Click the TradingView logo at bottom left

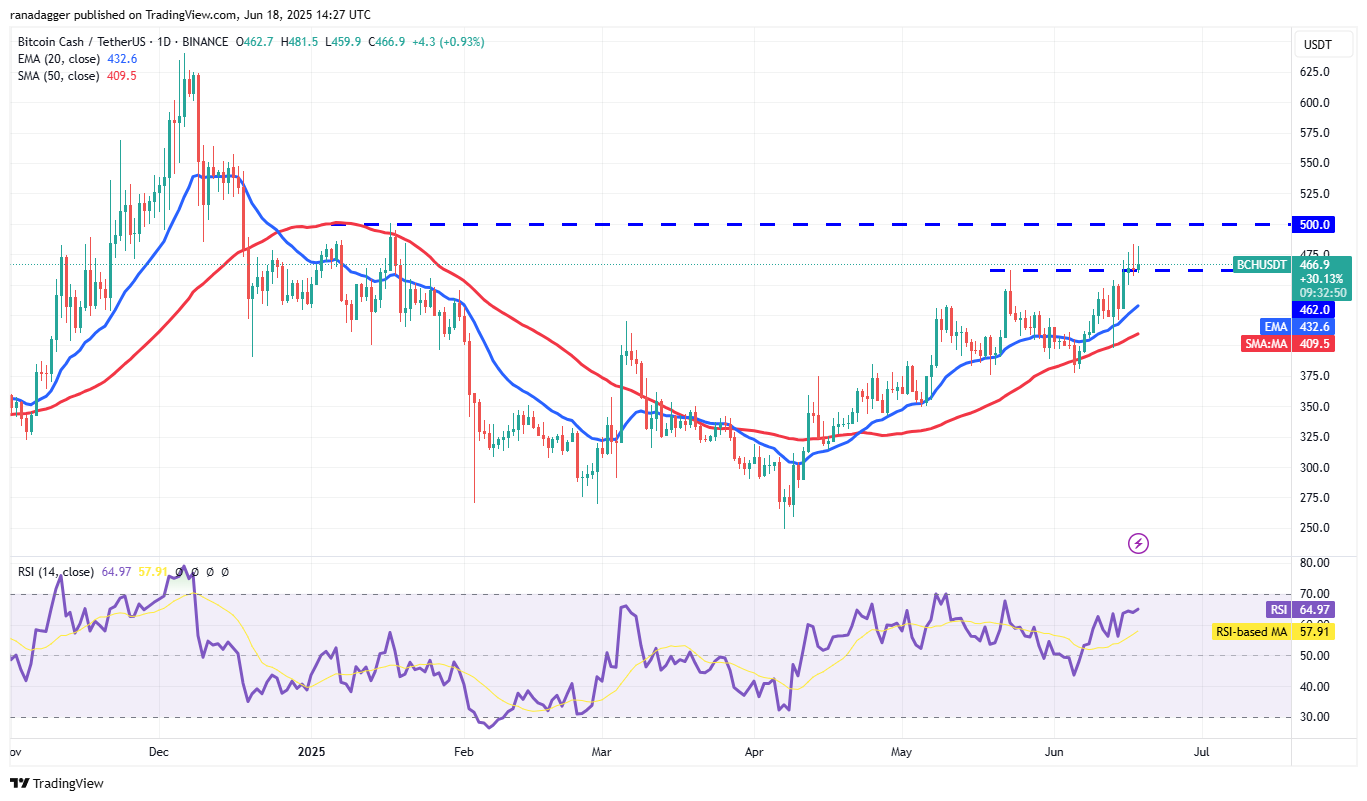pyautogui.click(x=57, y=783)
